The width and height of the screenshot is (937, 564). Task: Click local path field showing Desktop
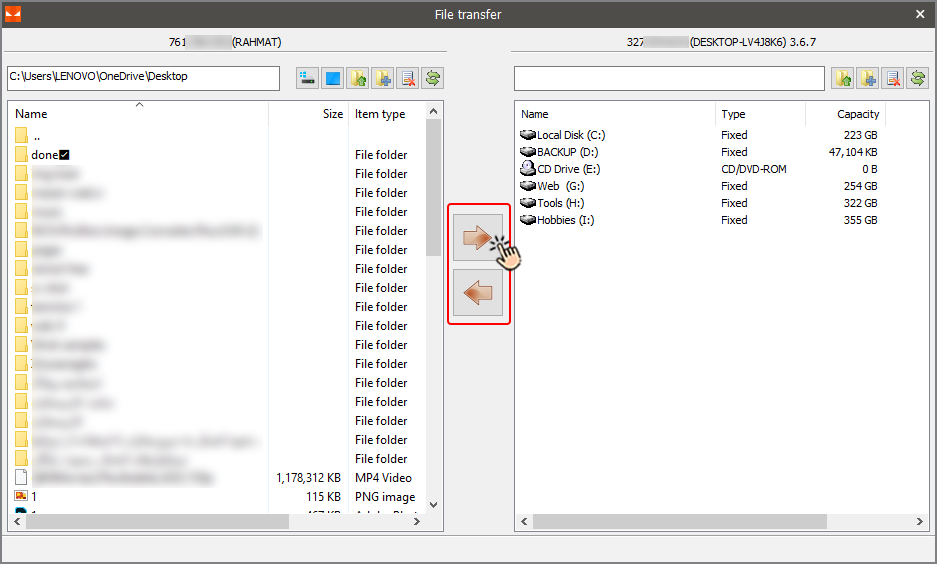point(143,78)
